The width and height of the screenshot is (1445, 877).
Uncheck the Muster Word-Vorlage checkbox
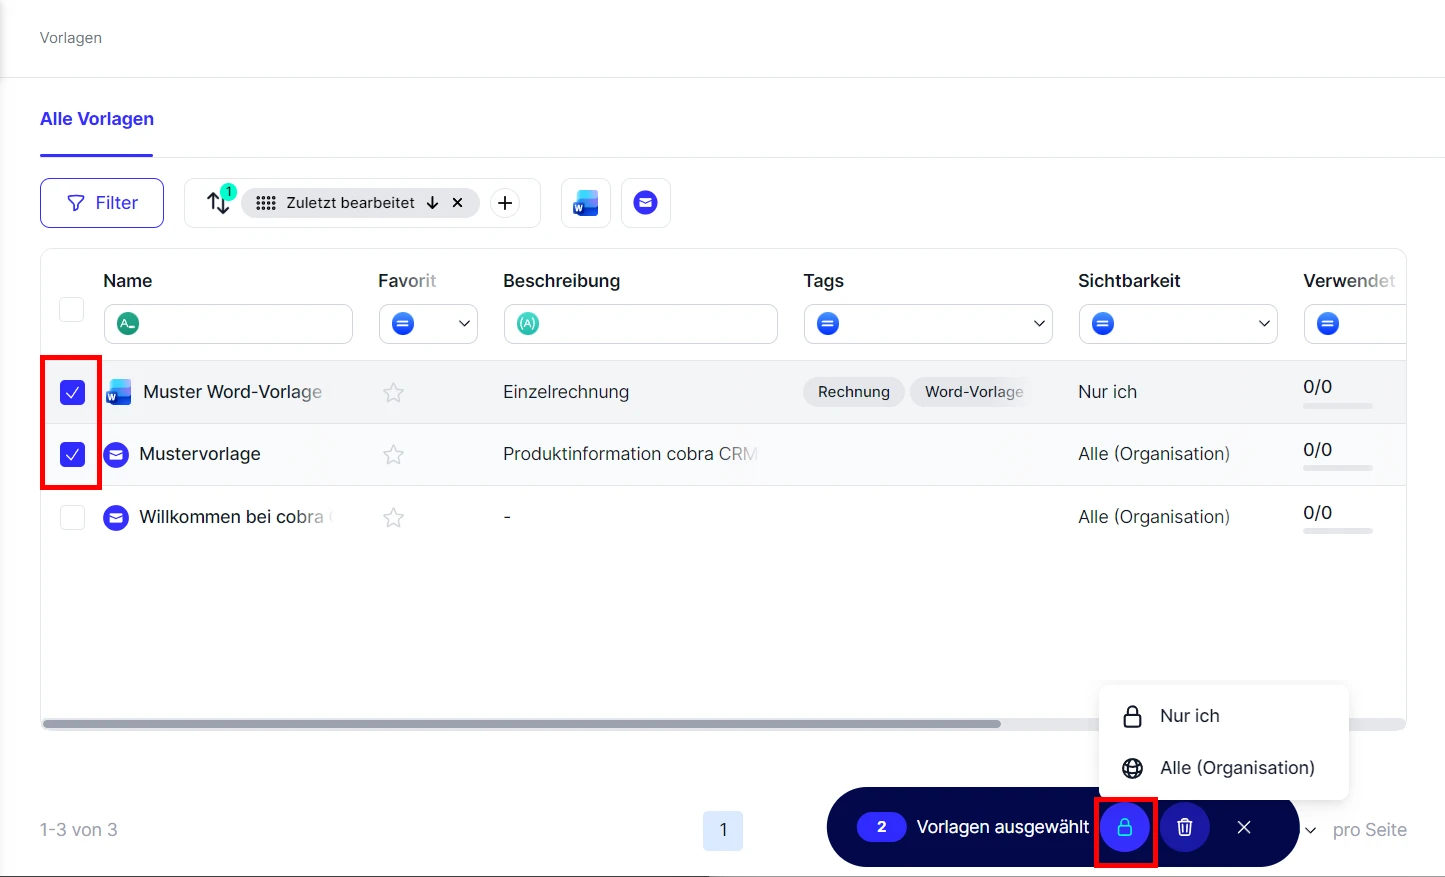point(72,392)
